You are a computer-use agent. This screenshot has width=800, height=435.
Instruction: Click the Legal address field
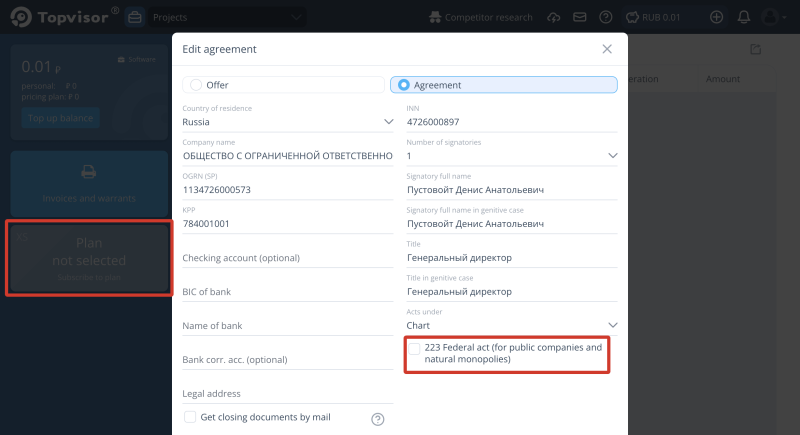(288, 393)
